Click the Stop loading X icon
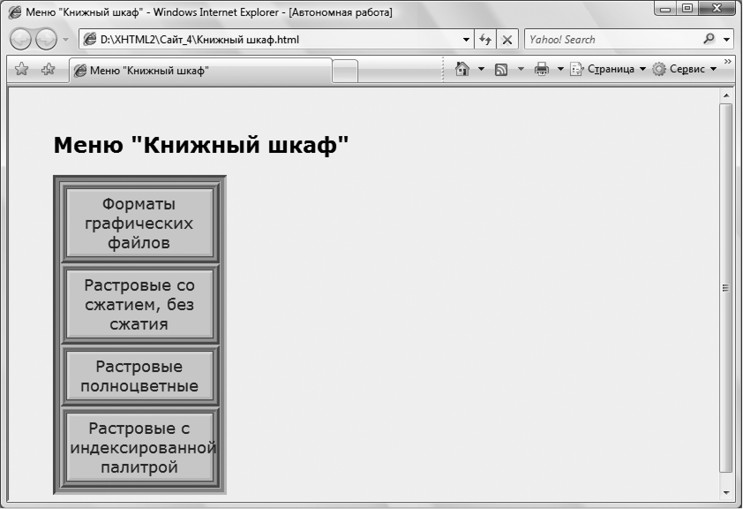Screen dimensions: 743x509 tap(507, 40)
